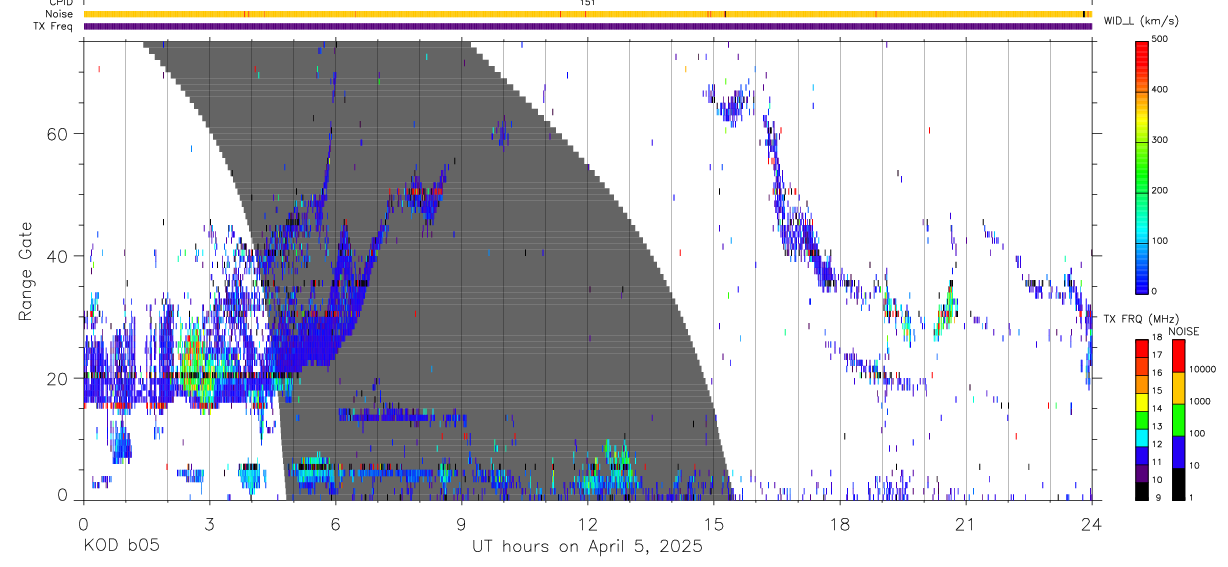Click the 21 tick on the UT hours axis

coord(965,524)
